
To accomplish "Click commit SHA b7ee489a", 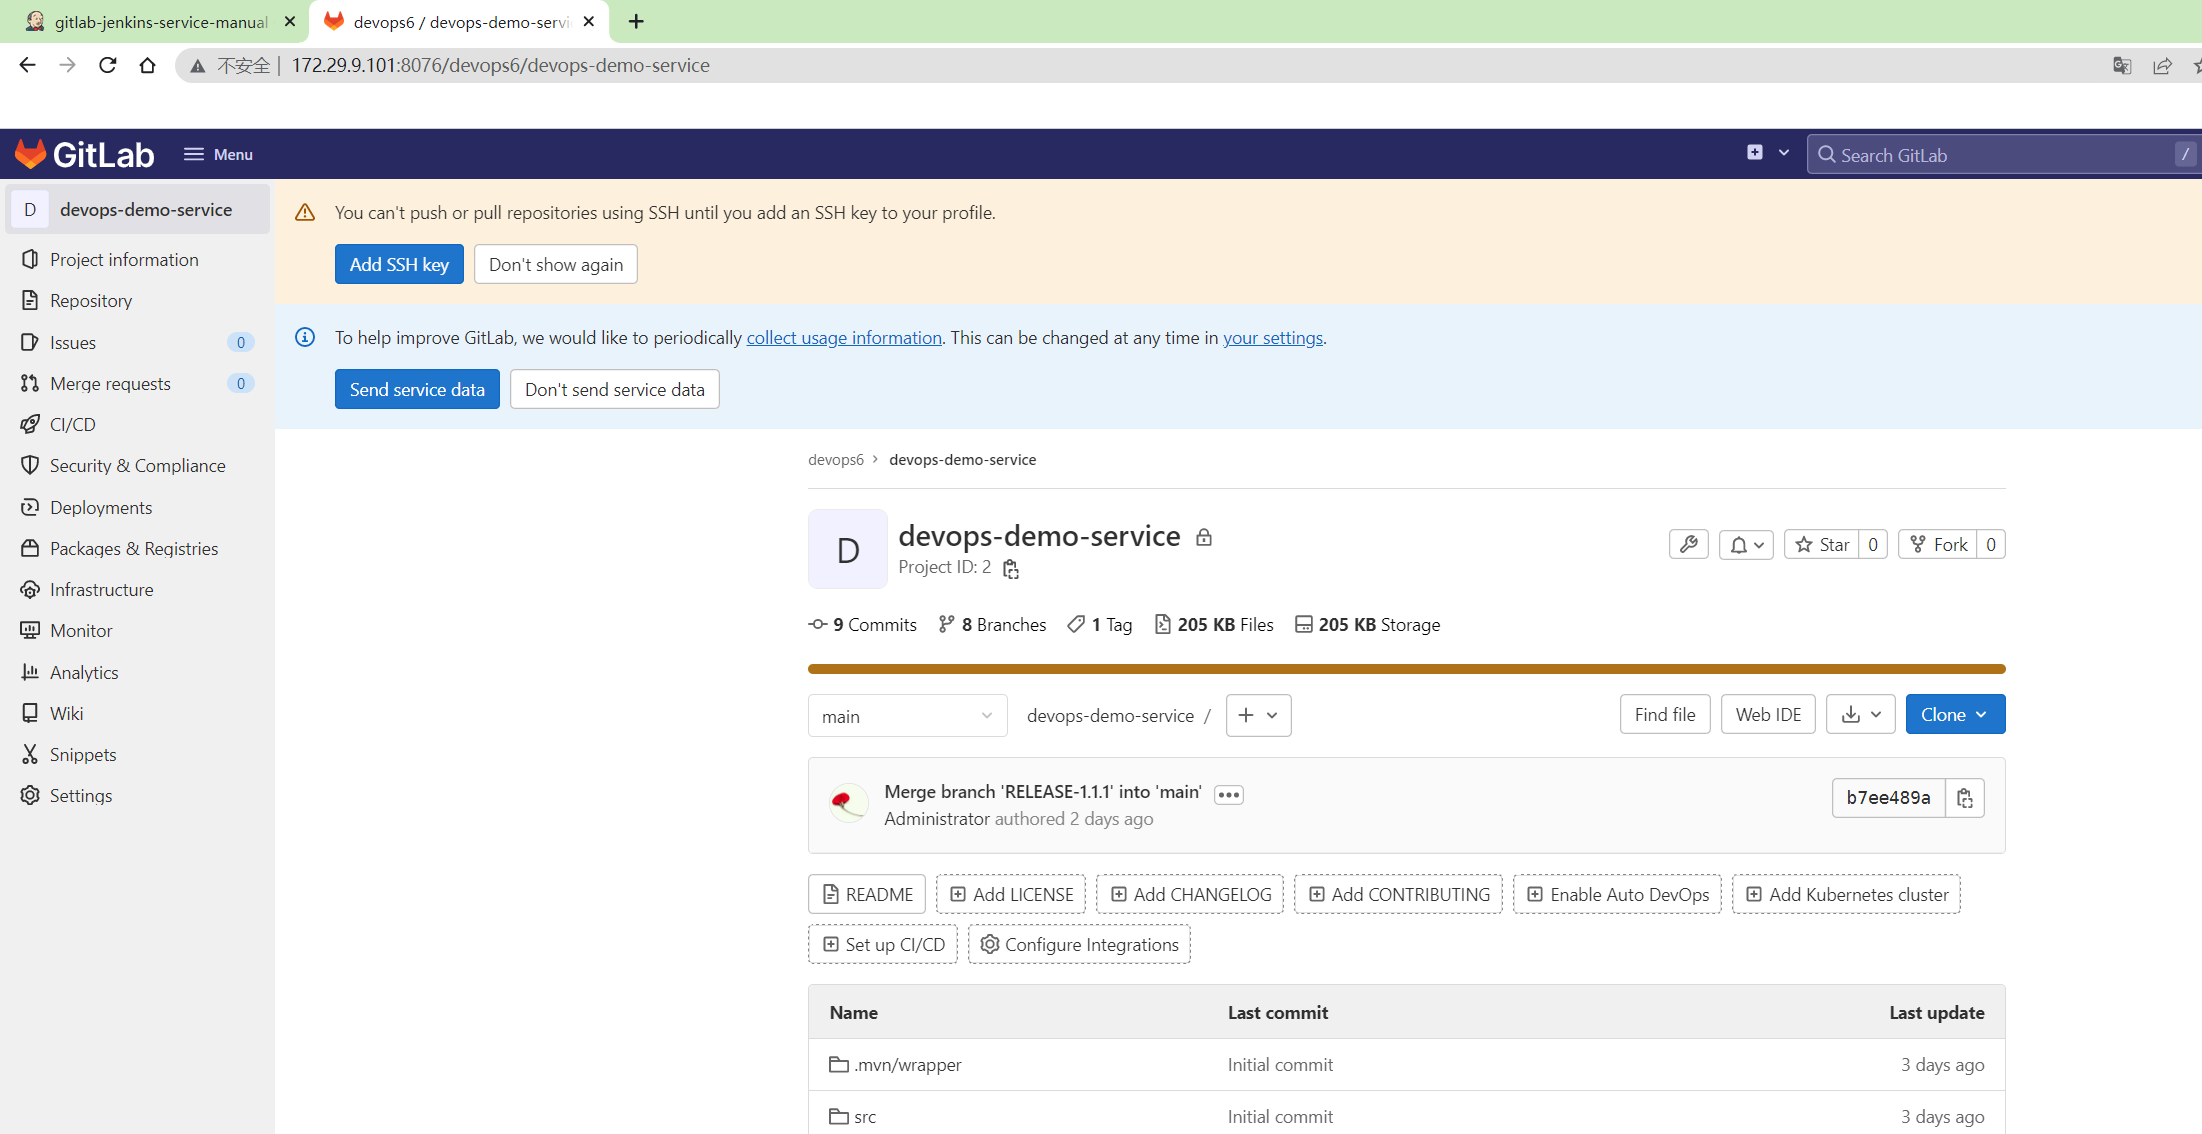I will tap(1888, 797).
